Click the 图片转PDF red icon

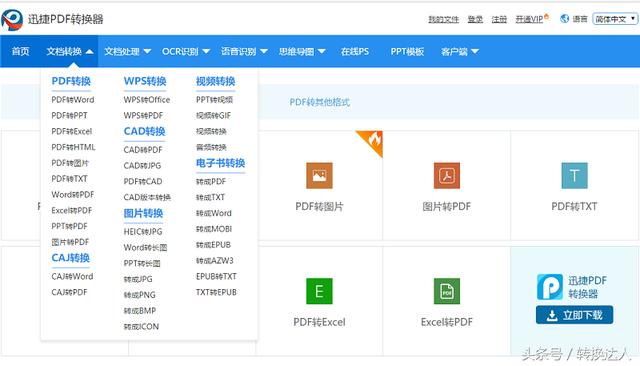(447, 175)
